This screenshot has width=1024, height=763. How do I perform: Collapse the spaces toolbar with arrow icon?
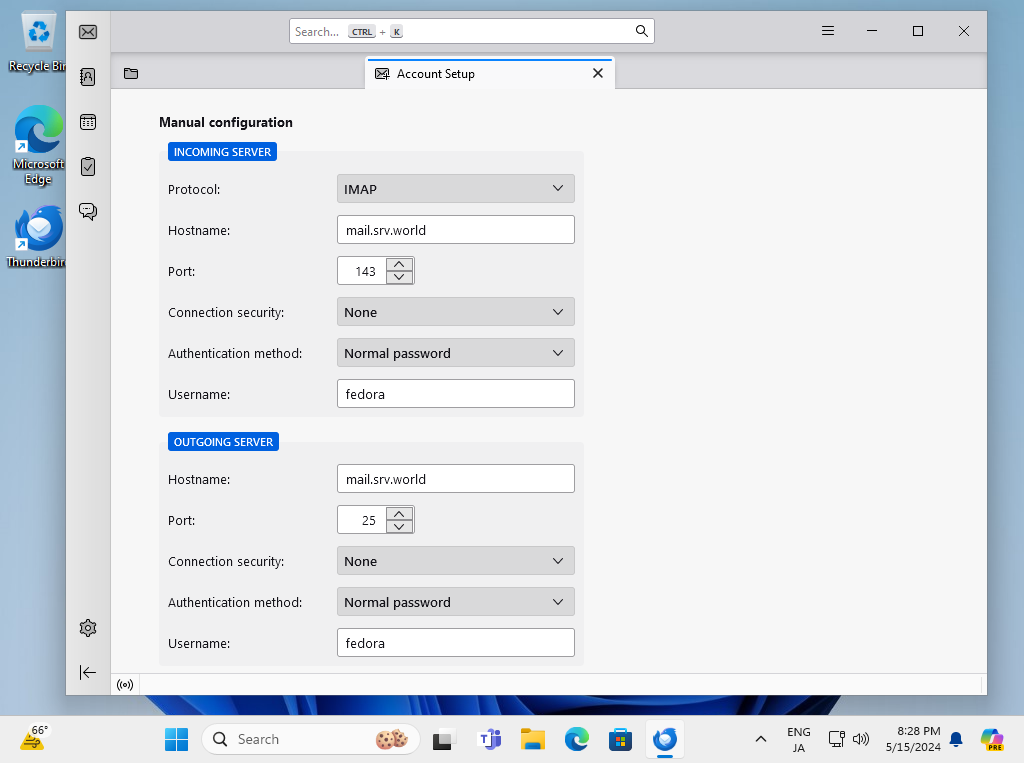point(88,672)
